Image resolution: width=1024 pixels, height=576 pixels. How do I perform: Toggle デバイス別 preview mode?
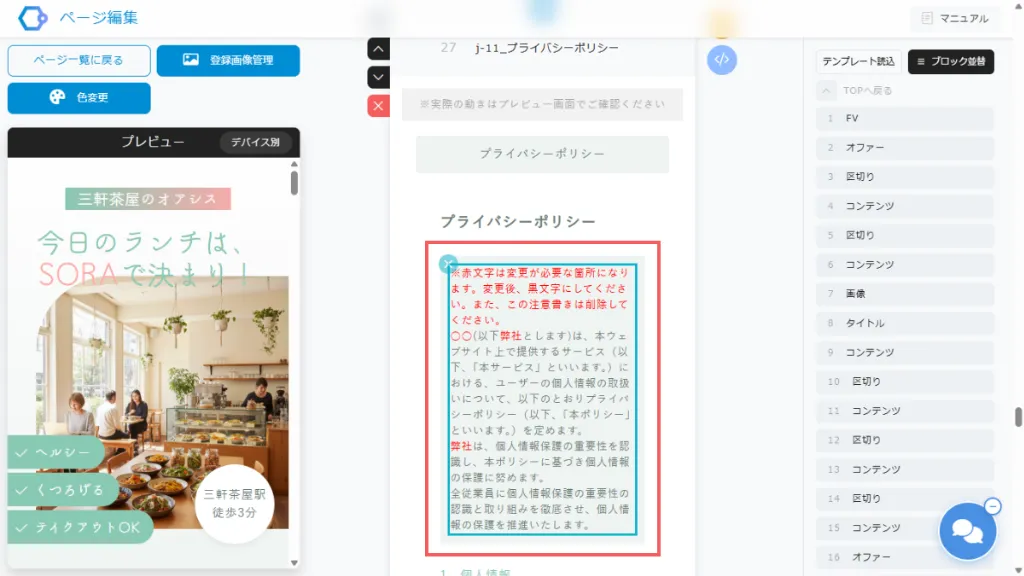(x=255, y=142)
